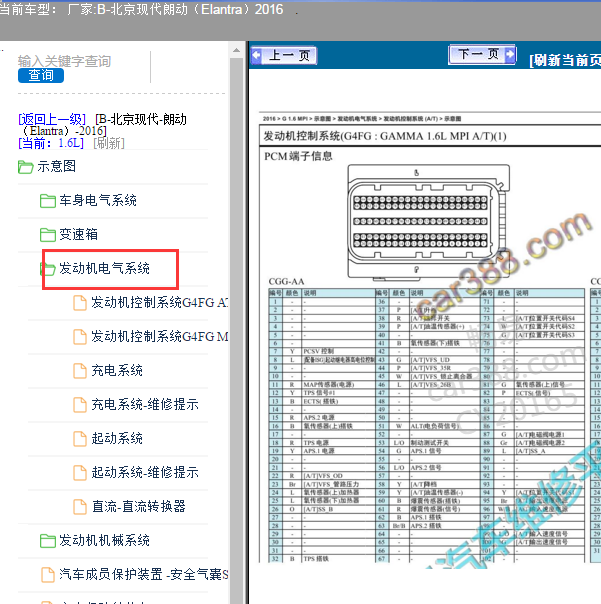The image size is (601, 604).
Task: Click the APS.2 电源 table cell
Action: point(338,418)
